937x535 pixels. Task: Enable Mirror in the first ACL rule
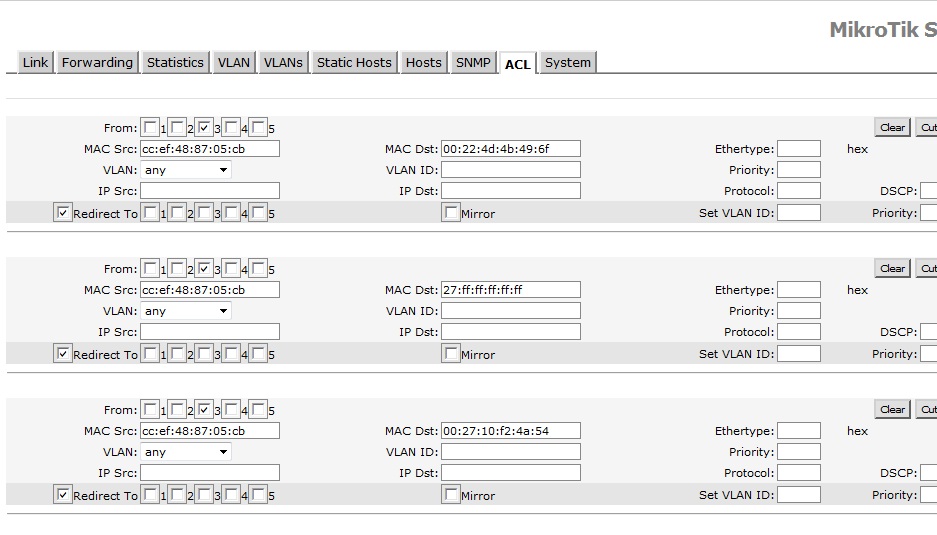pos(451,213)
